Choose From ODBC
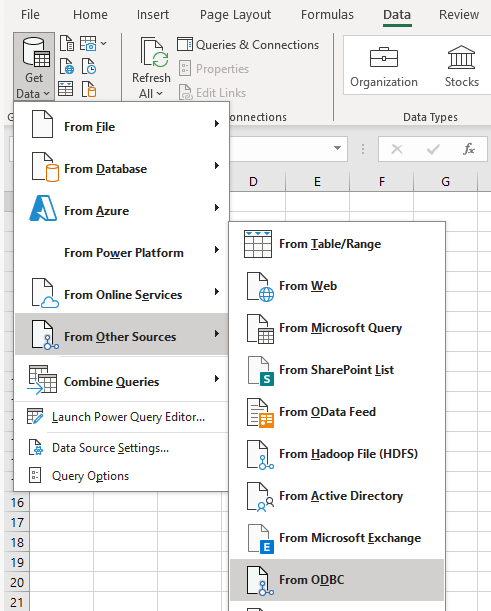Screen dimensions: 491x611 (x=337, y=580)
